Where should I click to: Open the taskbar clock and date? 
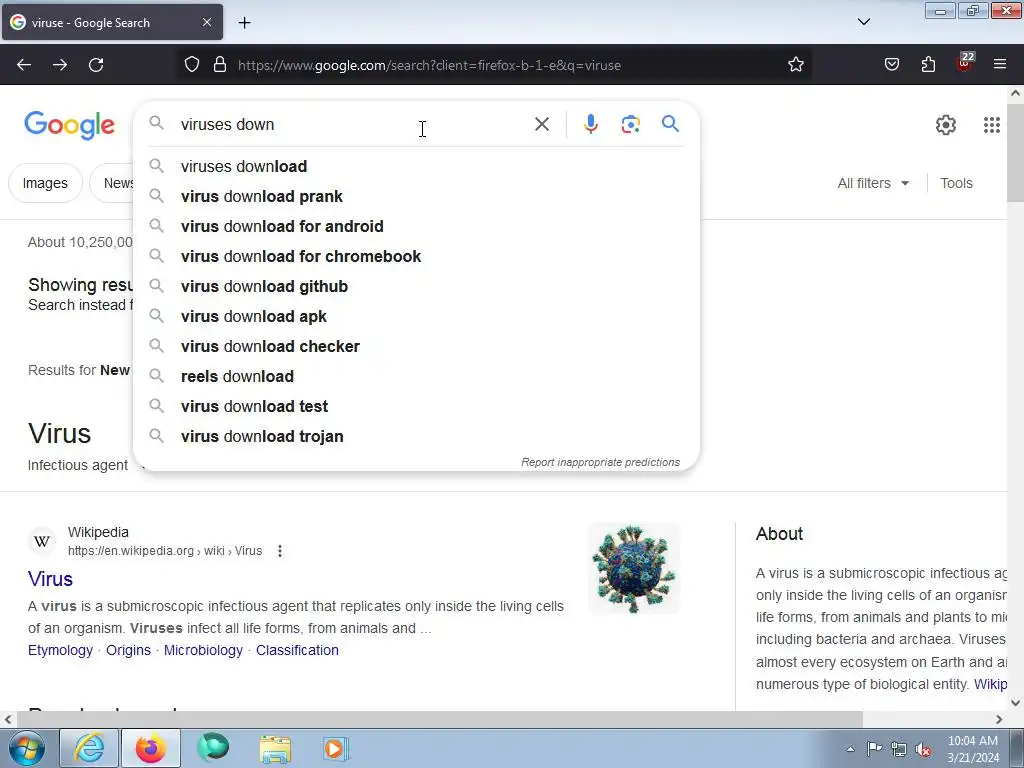[973, 749]
